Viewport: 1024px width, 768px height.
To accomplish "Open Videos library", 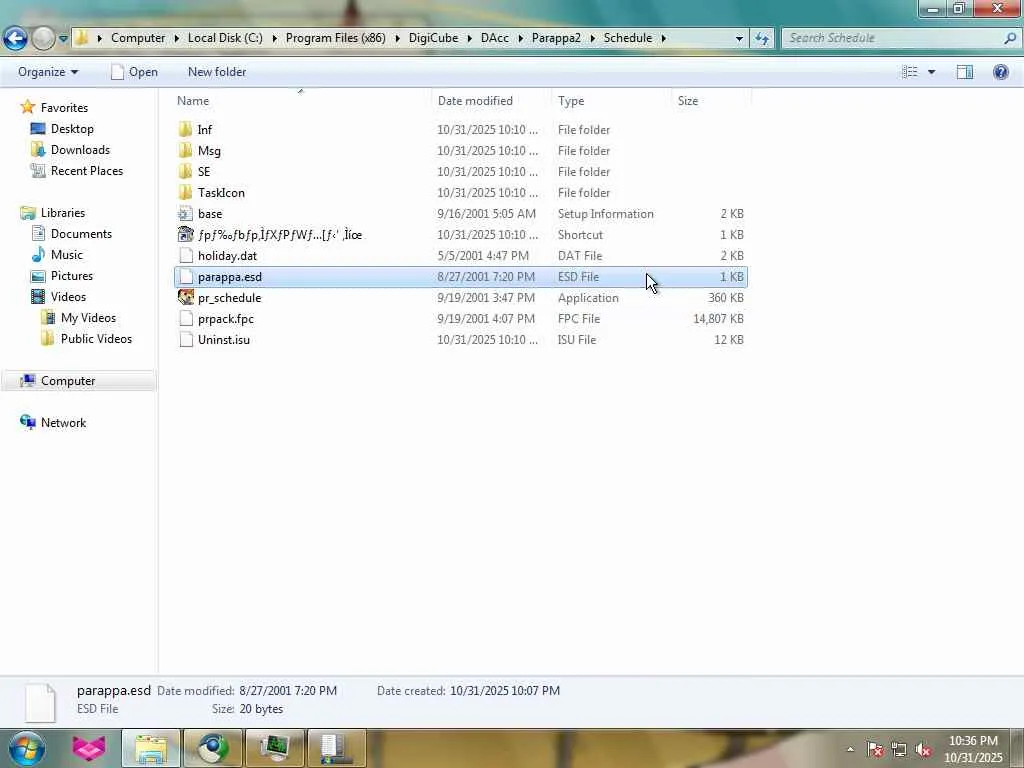I will [x=68, y=296].
